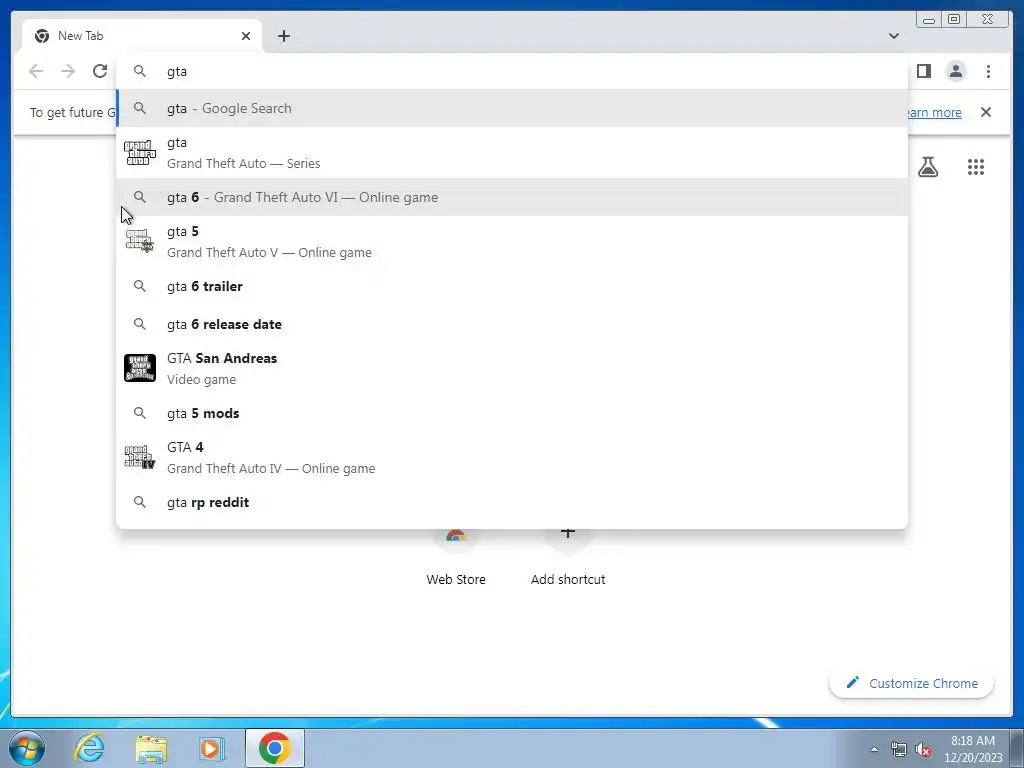Choose the gta 6 release date suggestion
This screenshot has width=1024, height=768.
click(512, 324)
